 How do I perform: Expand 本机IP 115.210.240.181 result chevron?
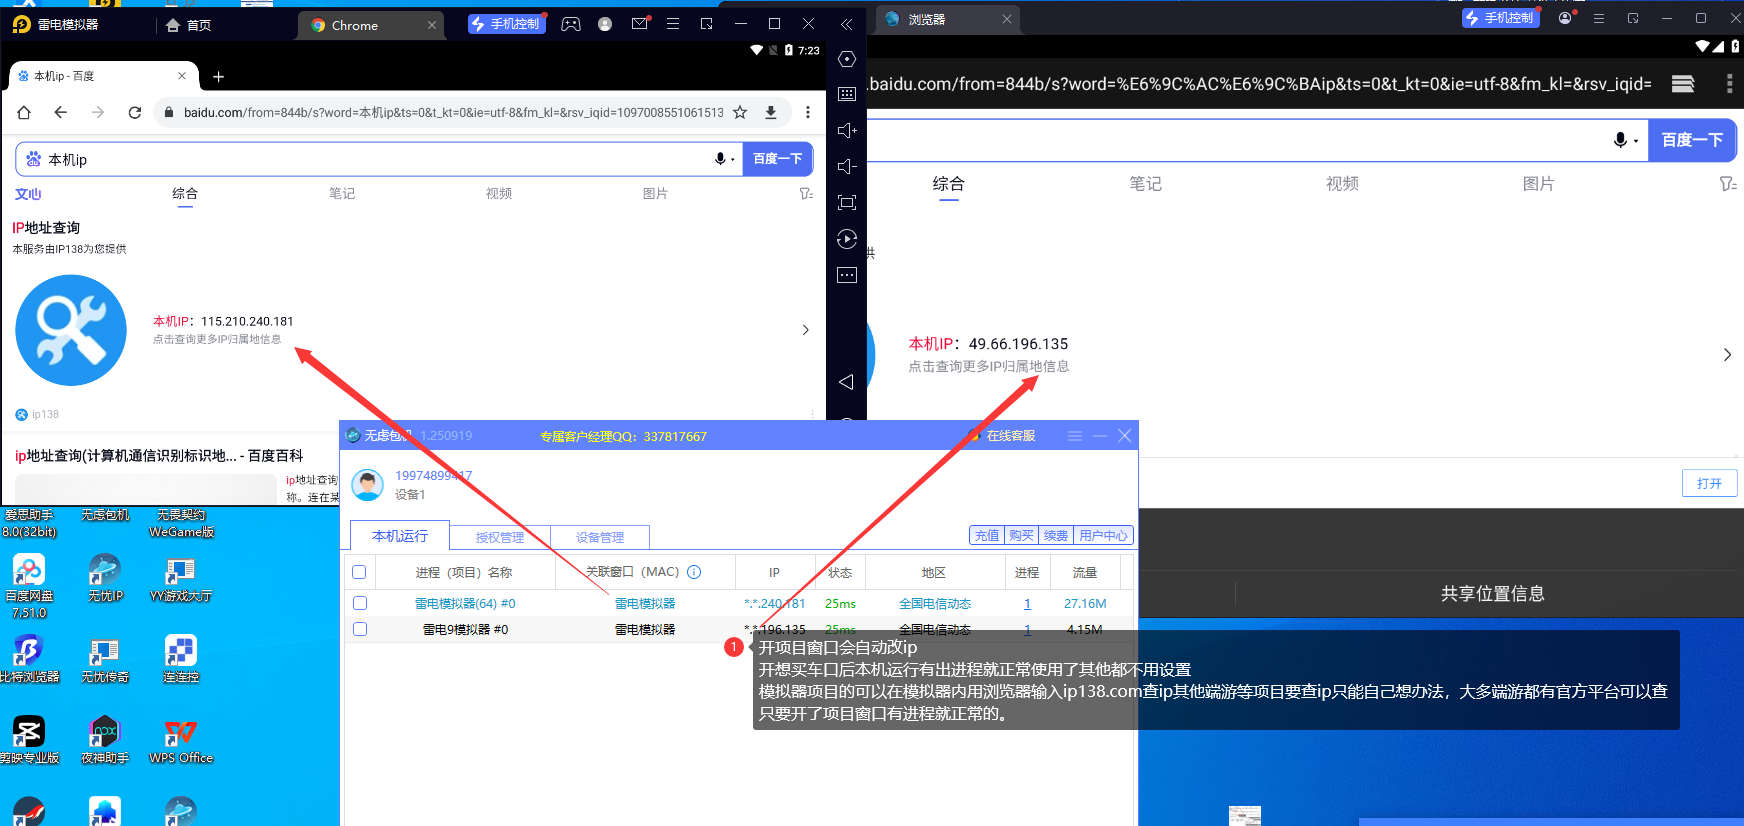click(x=806, y=330)
